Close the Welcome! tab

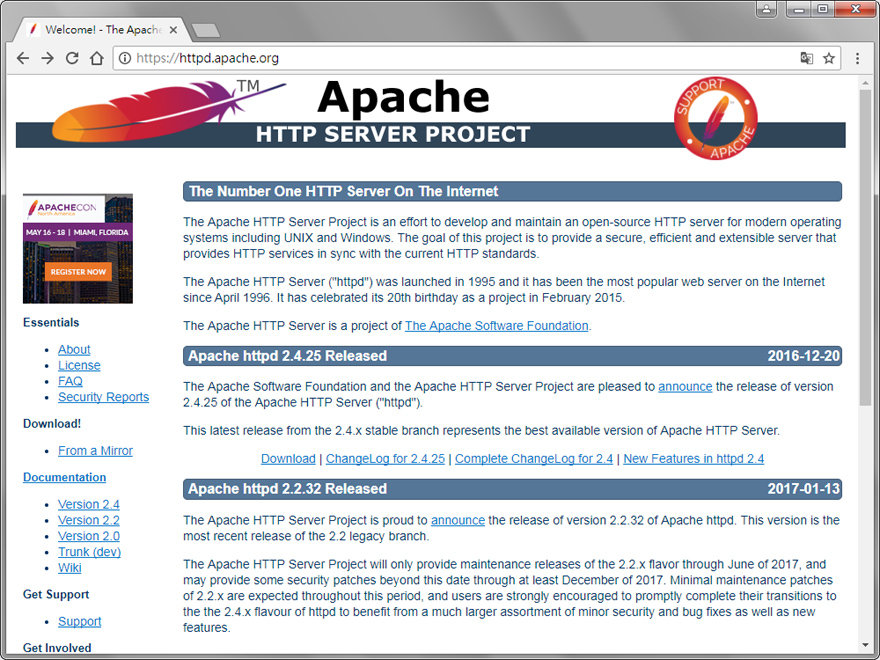pos(173,30)
